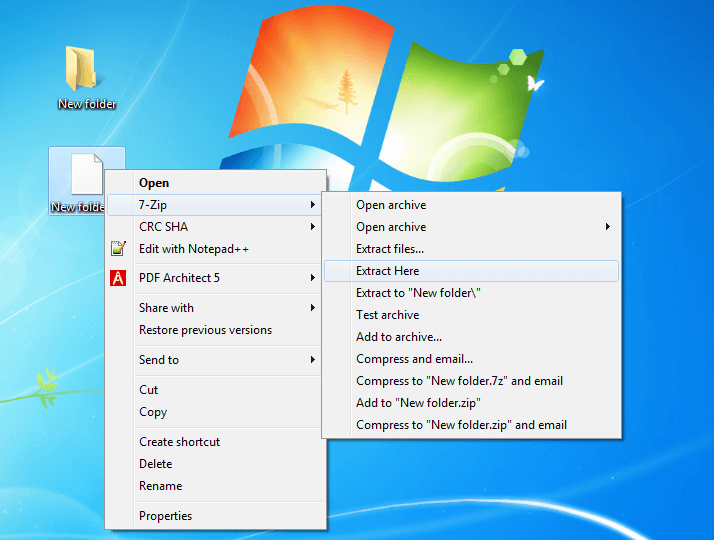
Task: Select the blank New folder archive file icon
Action: (x=87, y=174)
